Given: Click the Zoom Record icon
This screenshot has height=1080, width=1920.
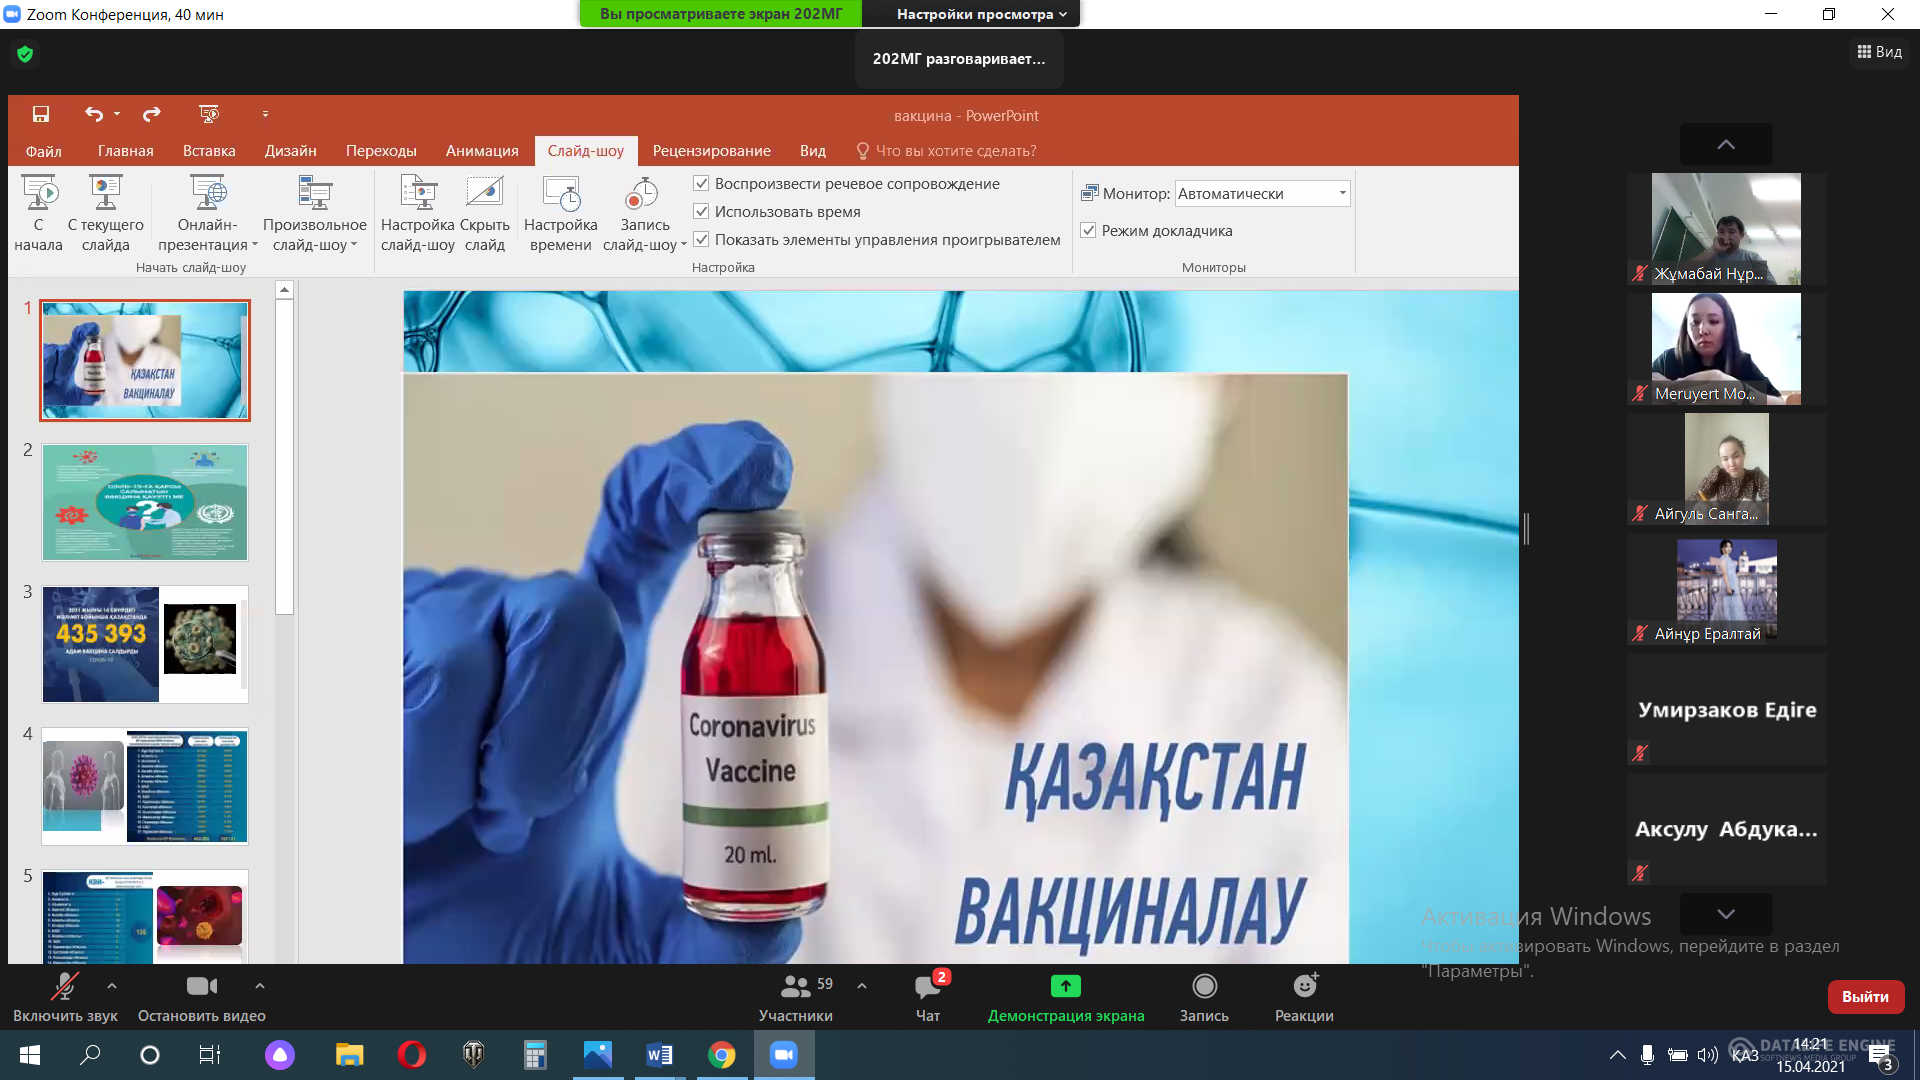Looking at the screenshot, I should 1204,986.
